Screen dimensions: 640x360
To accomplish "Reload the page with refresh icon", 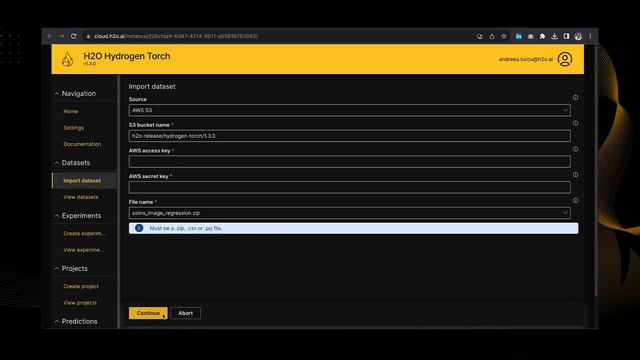I will point(73,36).
